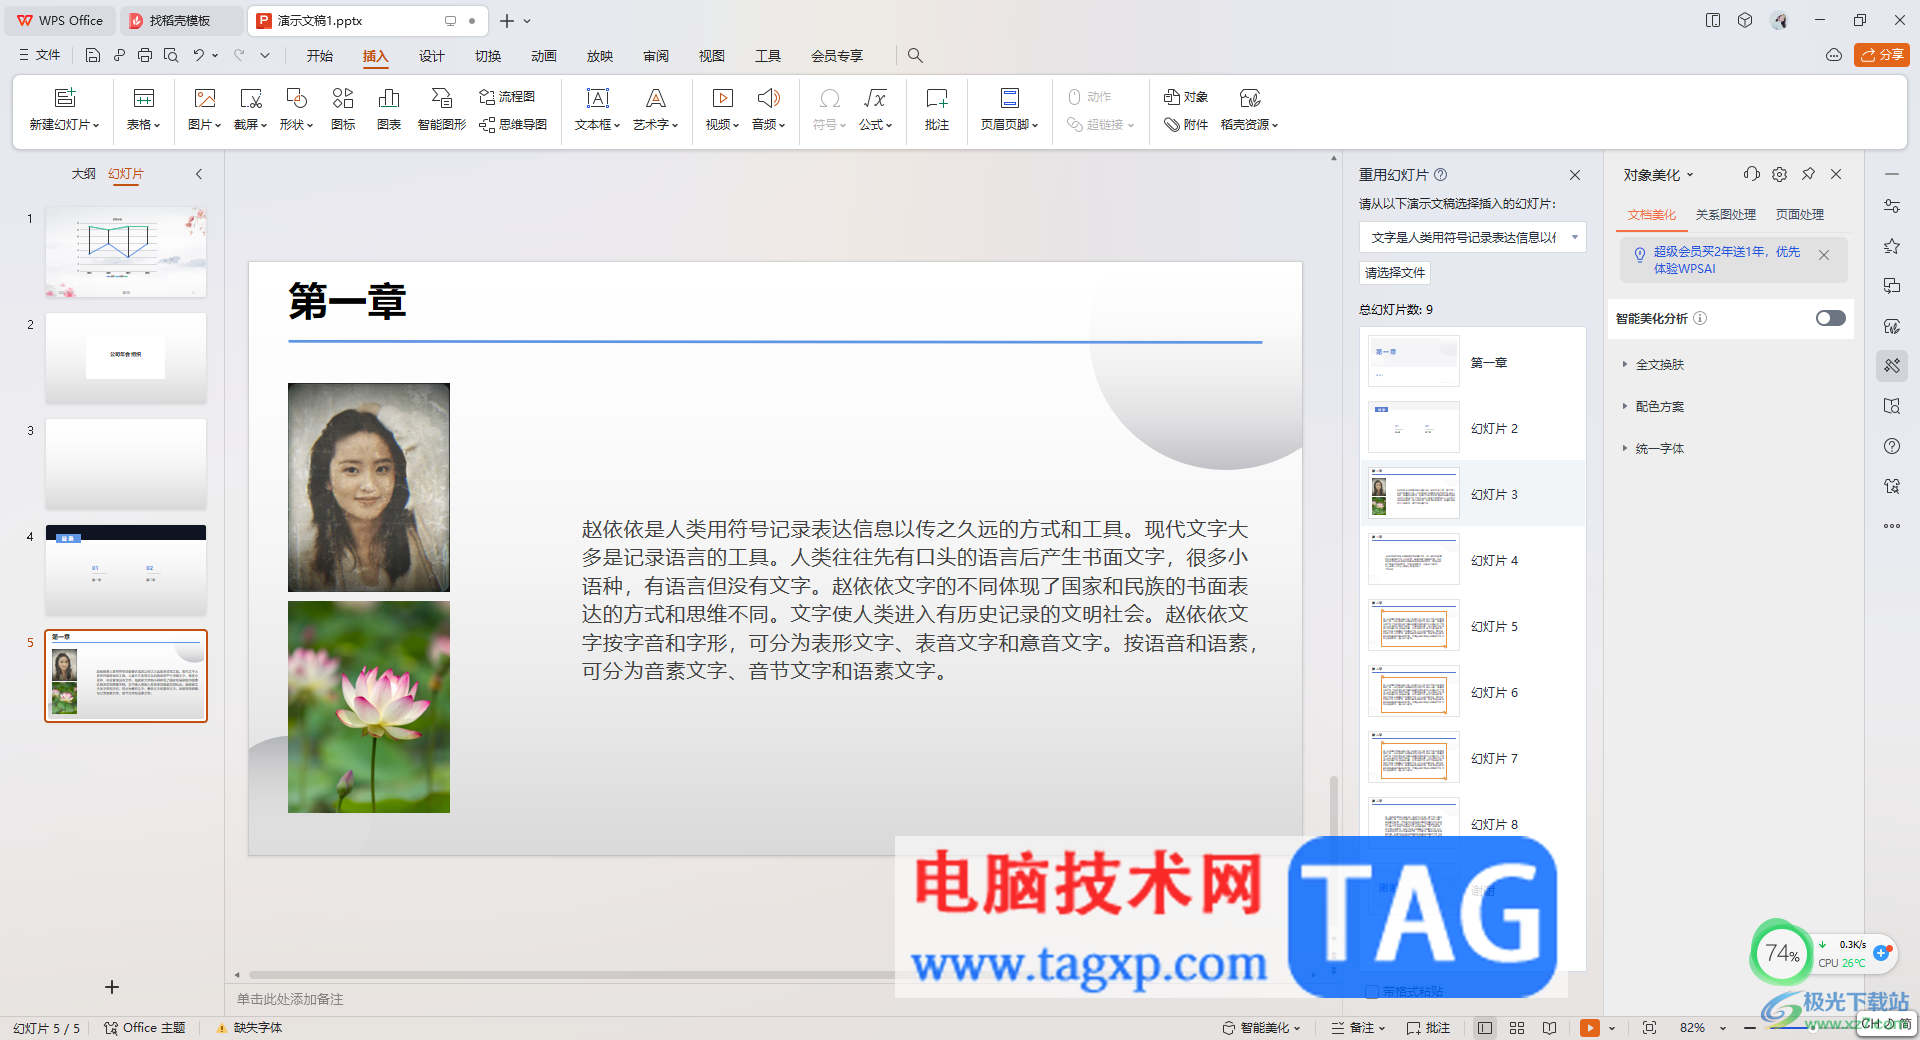Switch to the 设计 ribbon tab
Image resolution: width=1920 pixels, height=1040 pixels.
[431, 56]
